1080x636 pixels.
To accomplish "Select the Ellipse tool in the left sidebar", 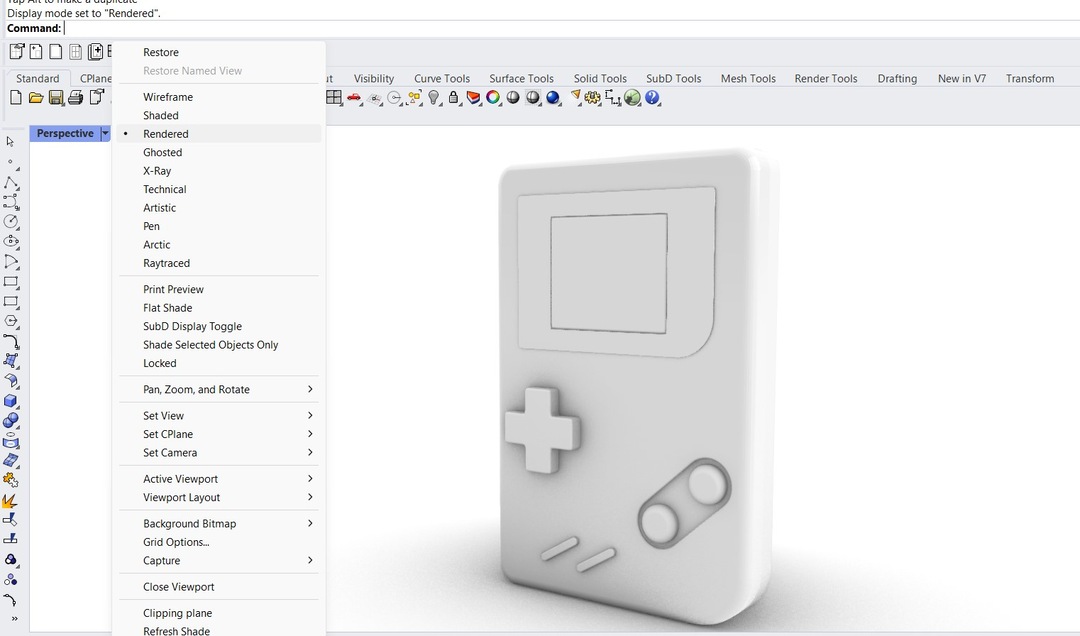I will tap(11, 242).
